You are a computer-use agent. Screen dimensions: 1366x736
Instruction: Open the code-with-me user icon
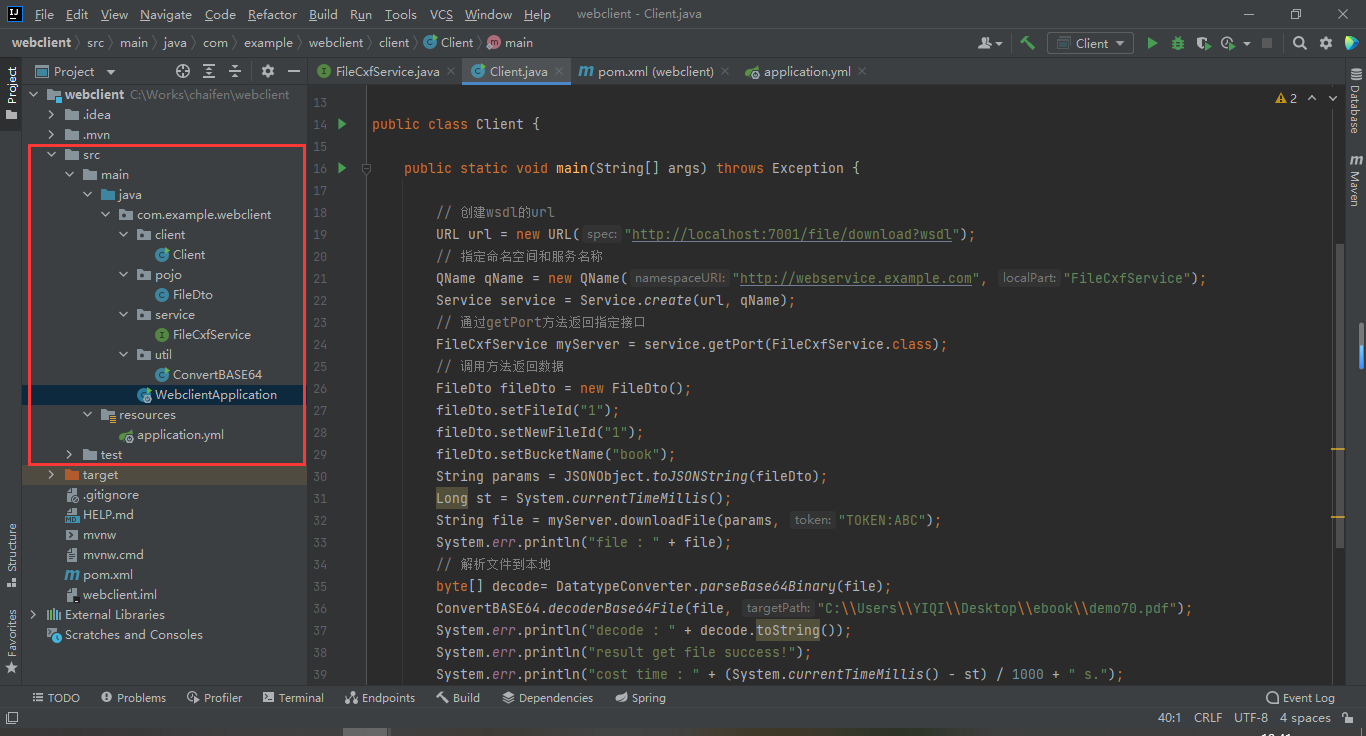click(x=991, y=43)
